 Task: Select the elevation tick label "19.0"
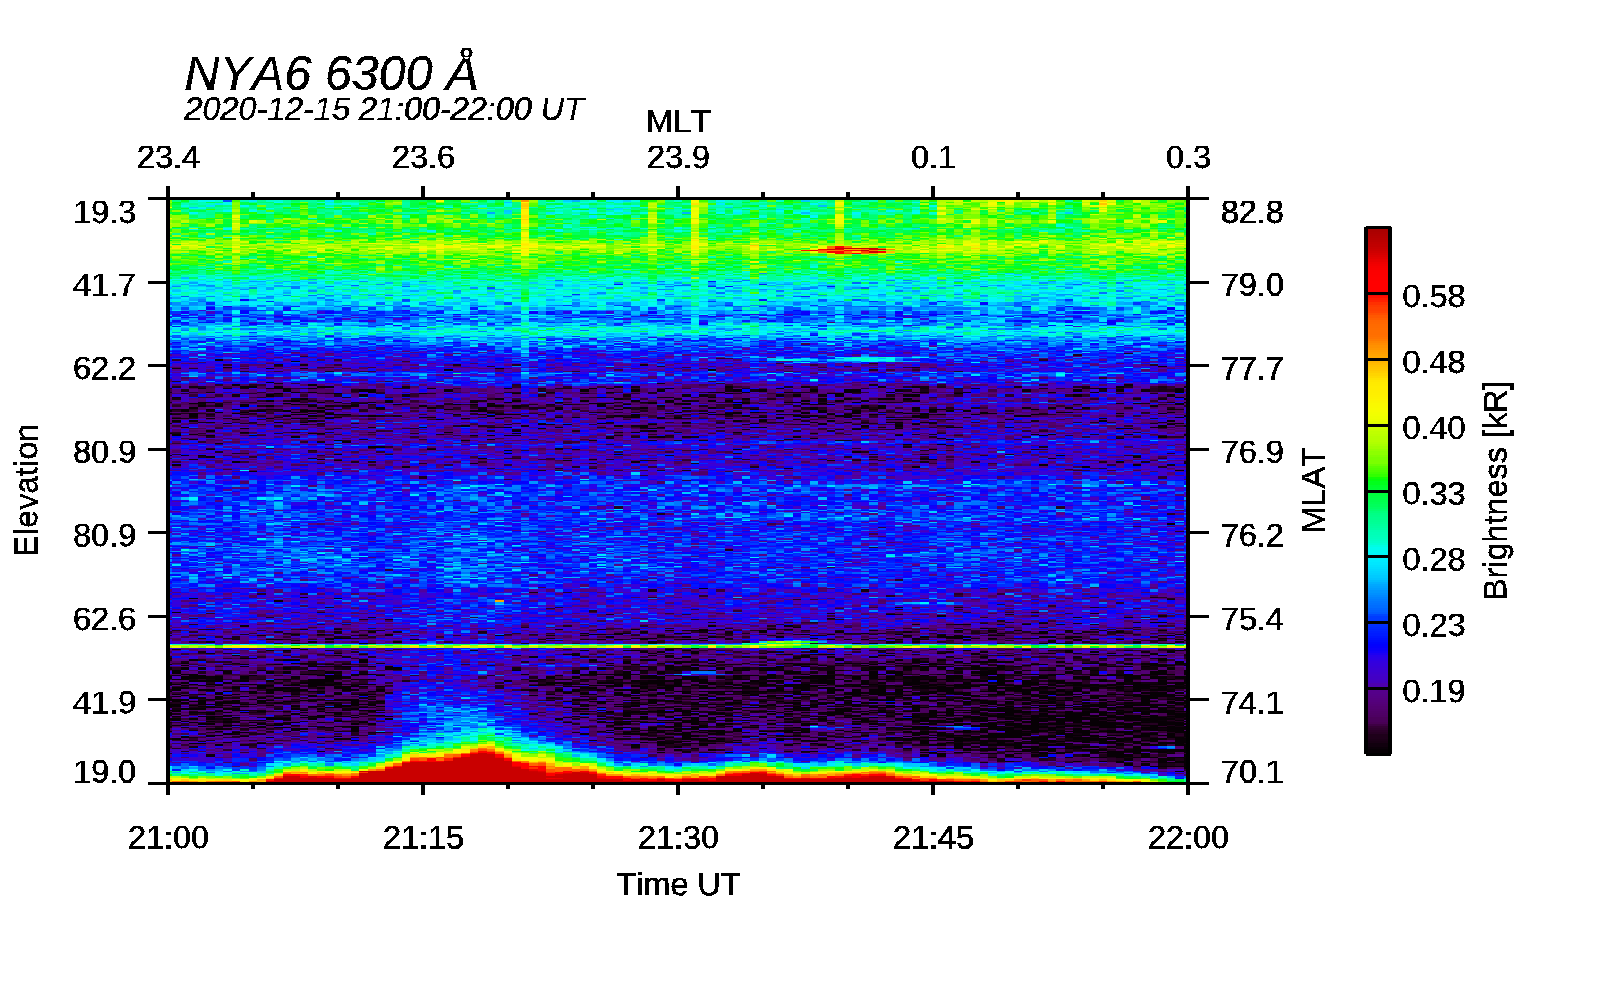point(104,772)
